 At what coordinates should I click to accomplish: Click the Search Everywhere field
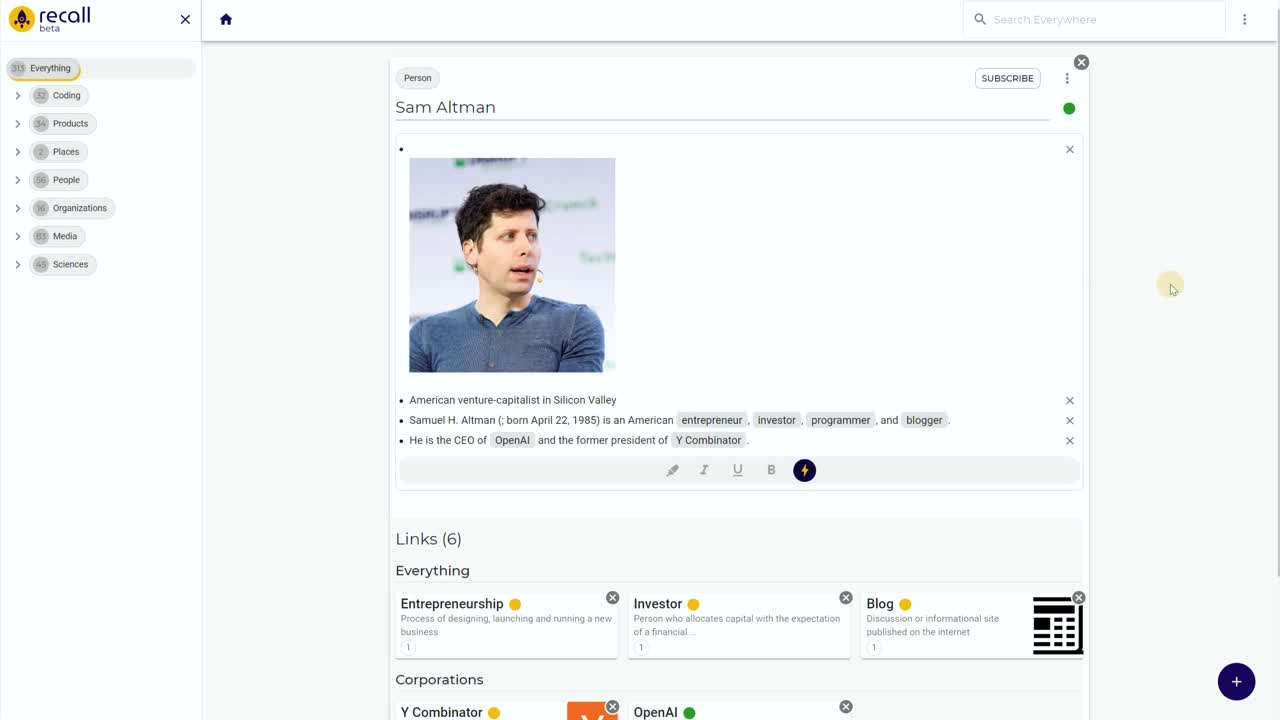point(1094,19)
